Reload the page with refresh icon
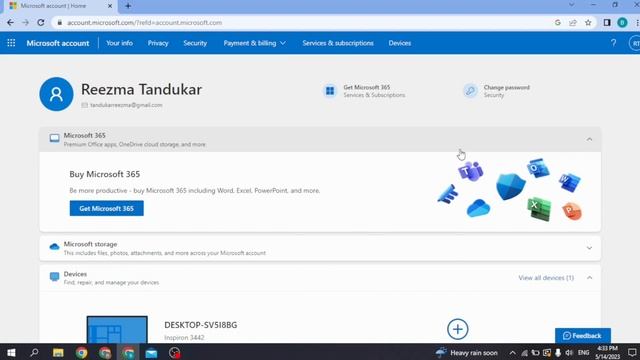Screen dimensions: 640x360 point(41,23)
